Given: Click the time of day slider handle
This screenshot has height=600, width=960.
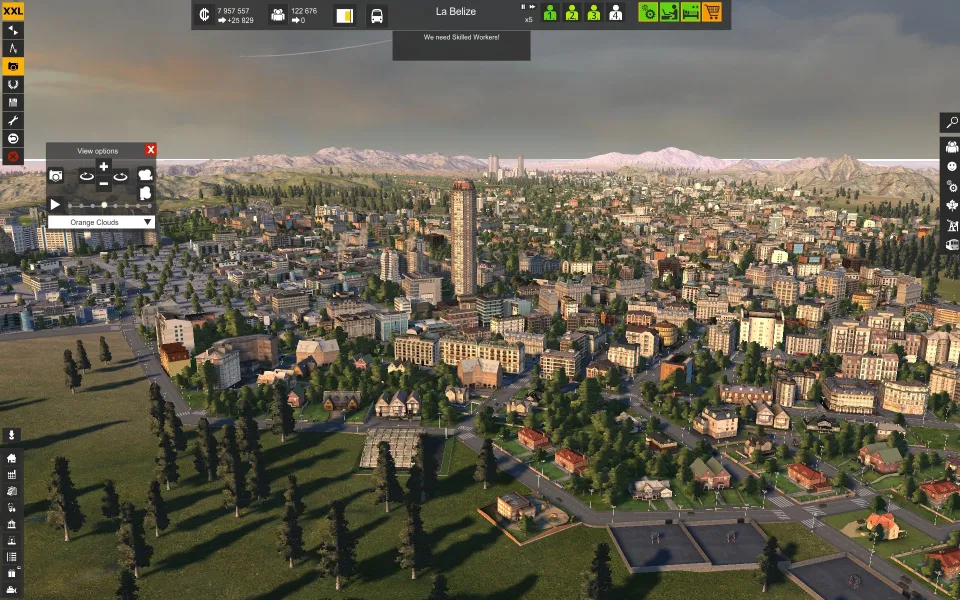Looking at the screenshot, I should tap(104, 205).
